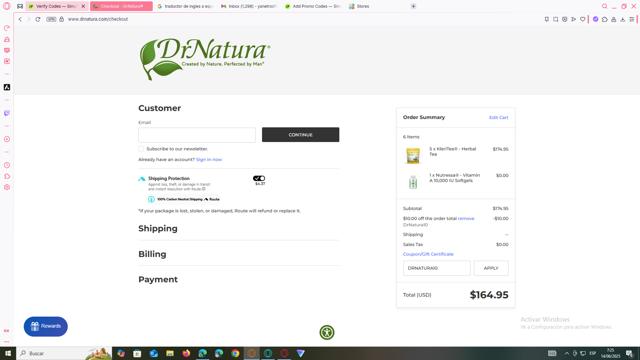Tick Subscribe to our newsletter checkbox
The image size is (640, 360).
coord(141,149)
